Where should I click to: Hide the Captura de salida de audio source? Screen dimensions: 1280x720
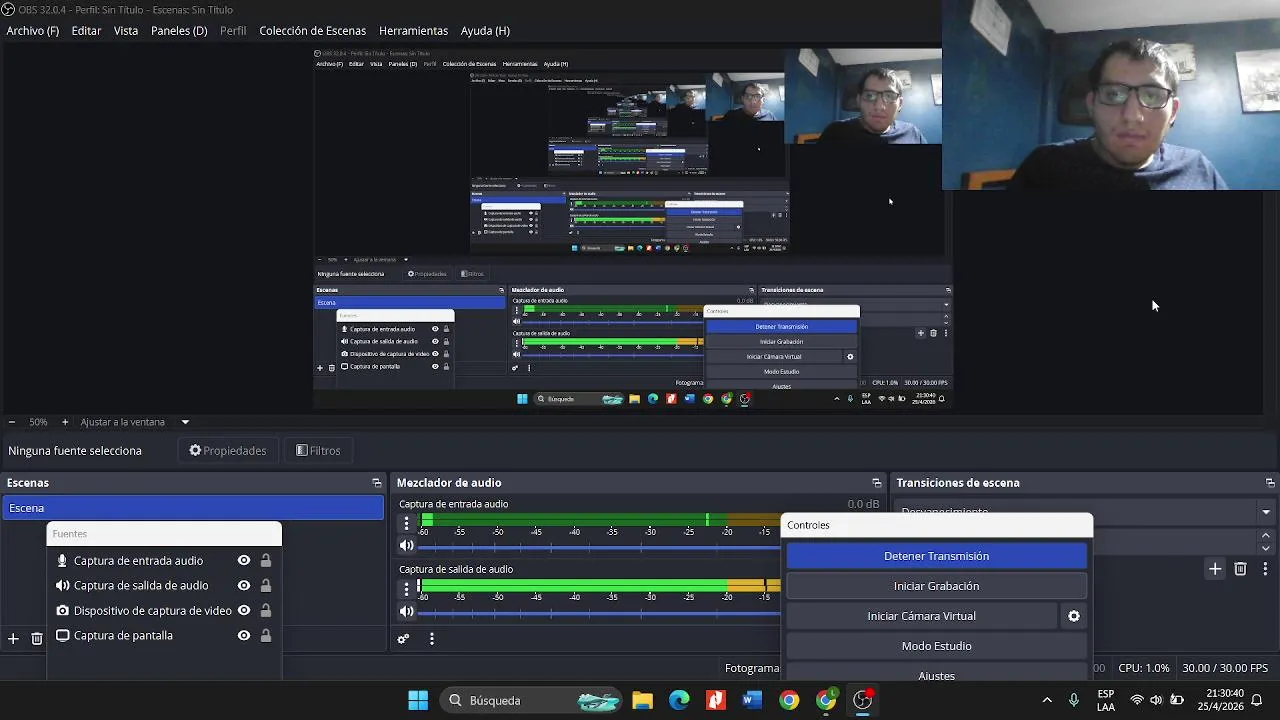tap(243, 586)
